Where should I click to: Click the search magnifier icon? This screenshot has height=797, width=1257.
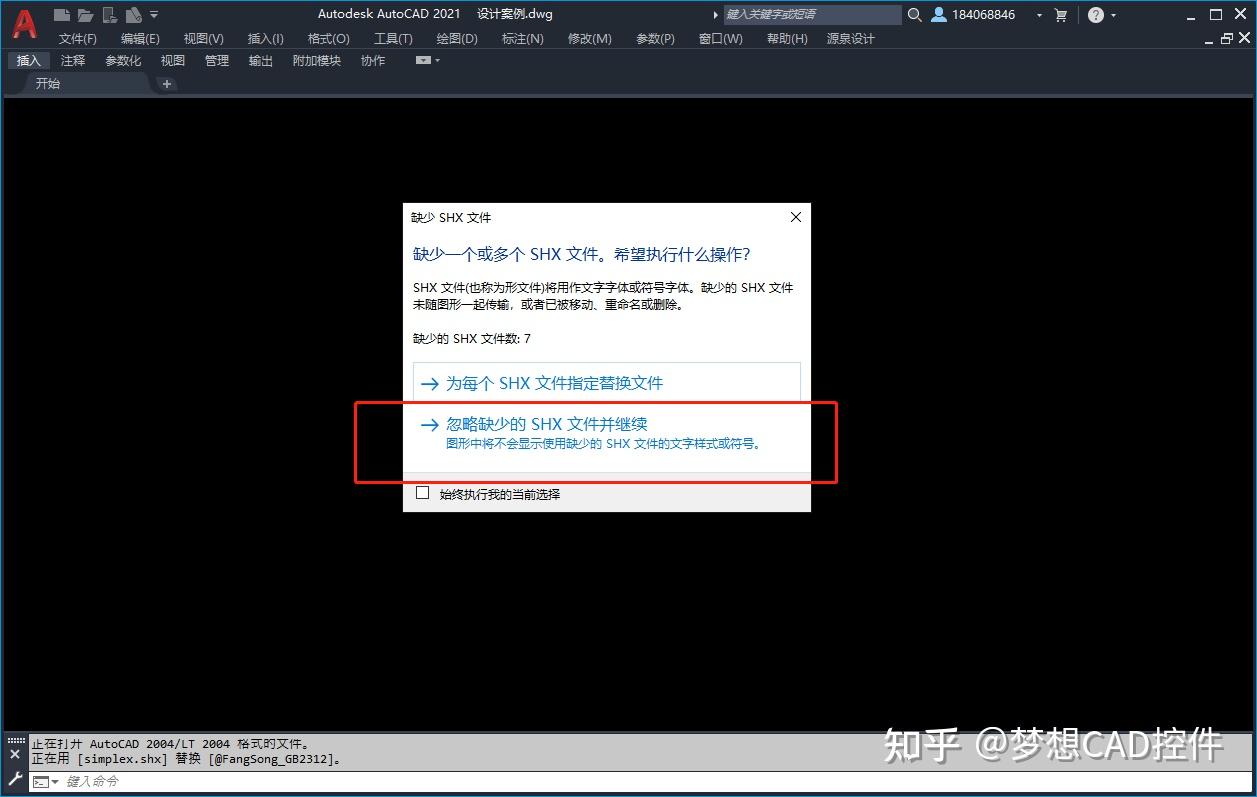914,15
